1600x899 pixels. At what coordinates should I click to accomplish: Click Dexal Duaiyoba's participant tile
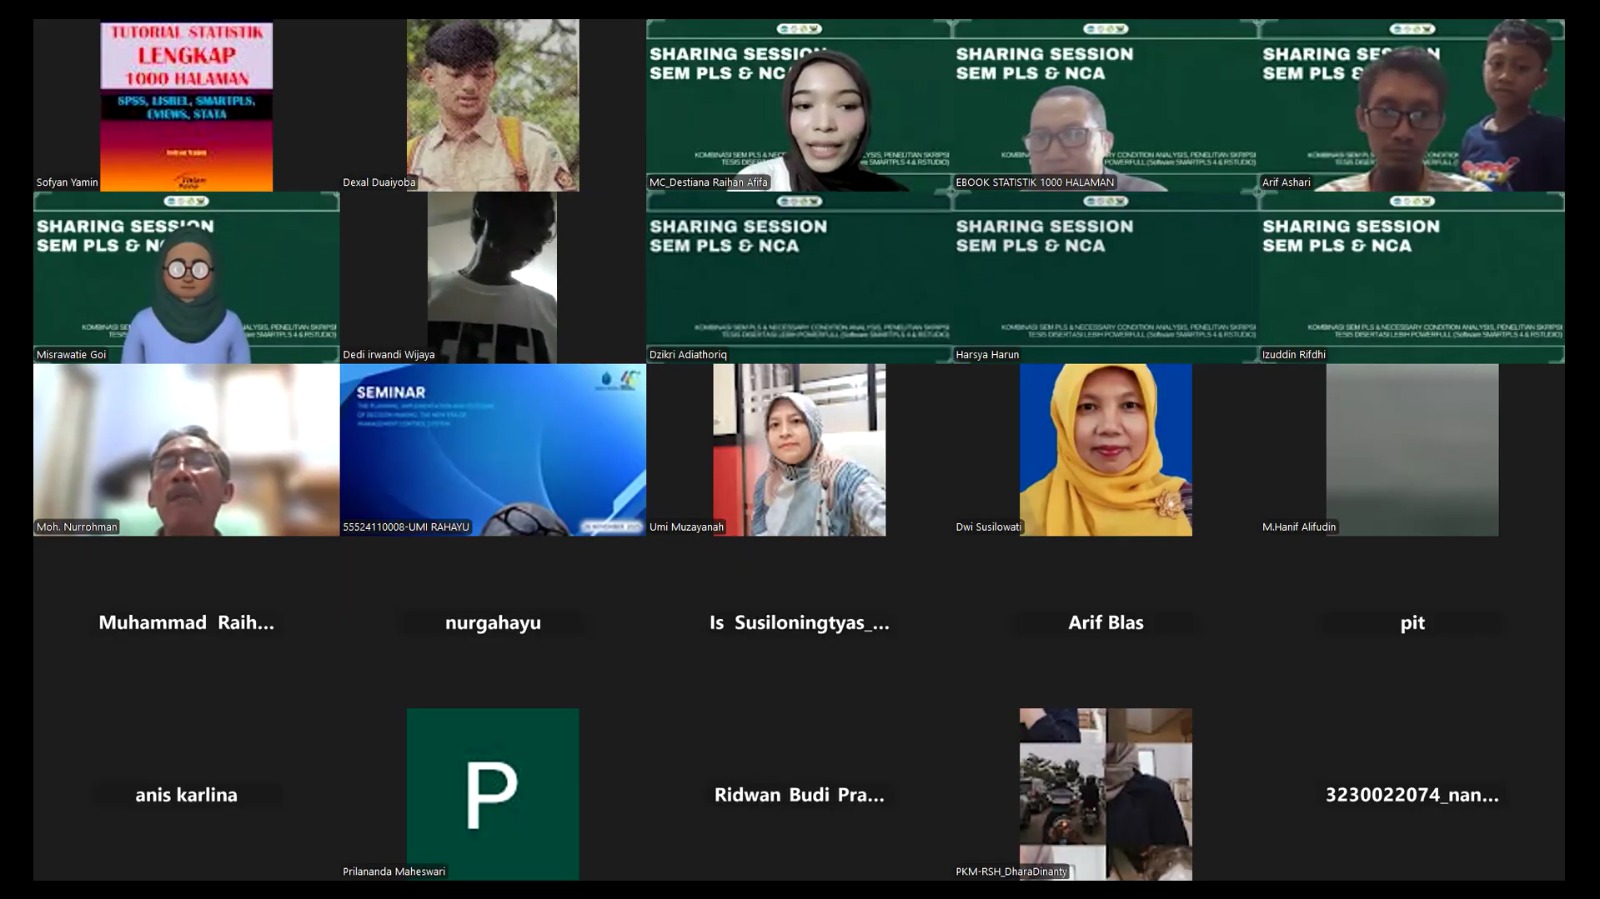click(492, 106)
